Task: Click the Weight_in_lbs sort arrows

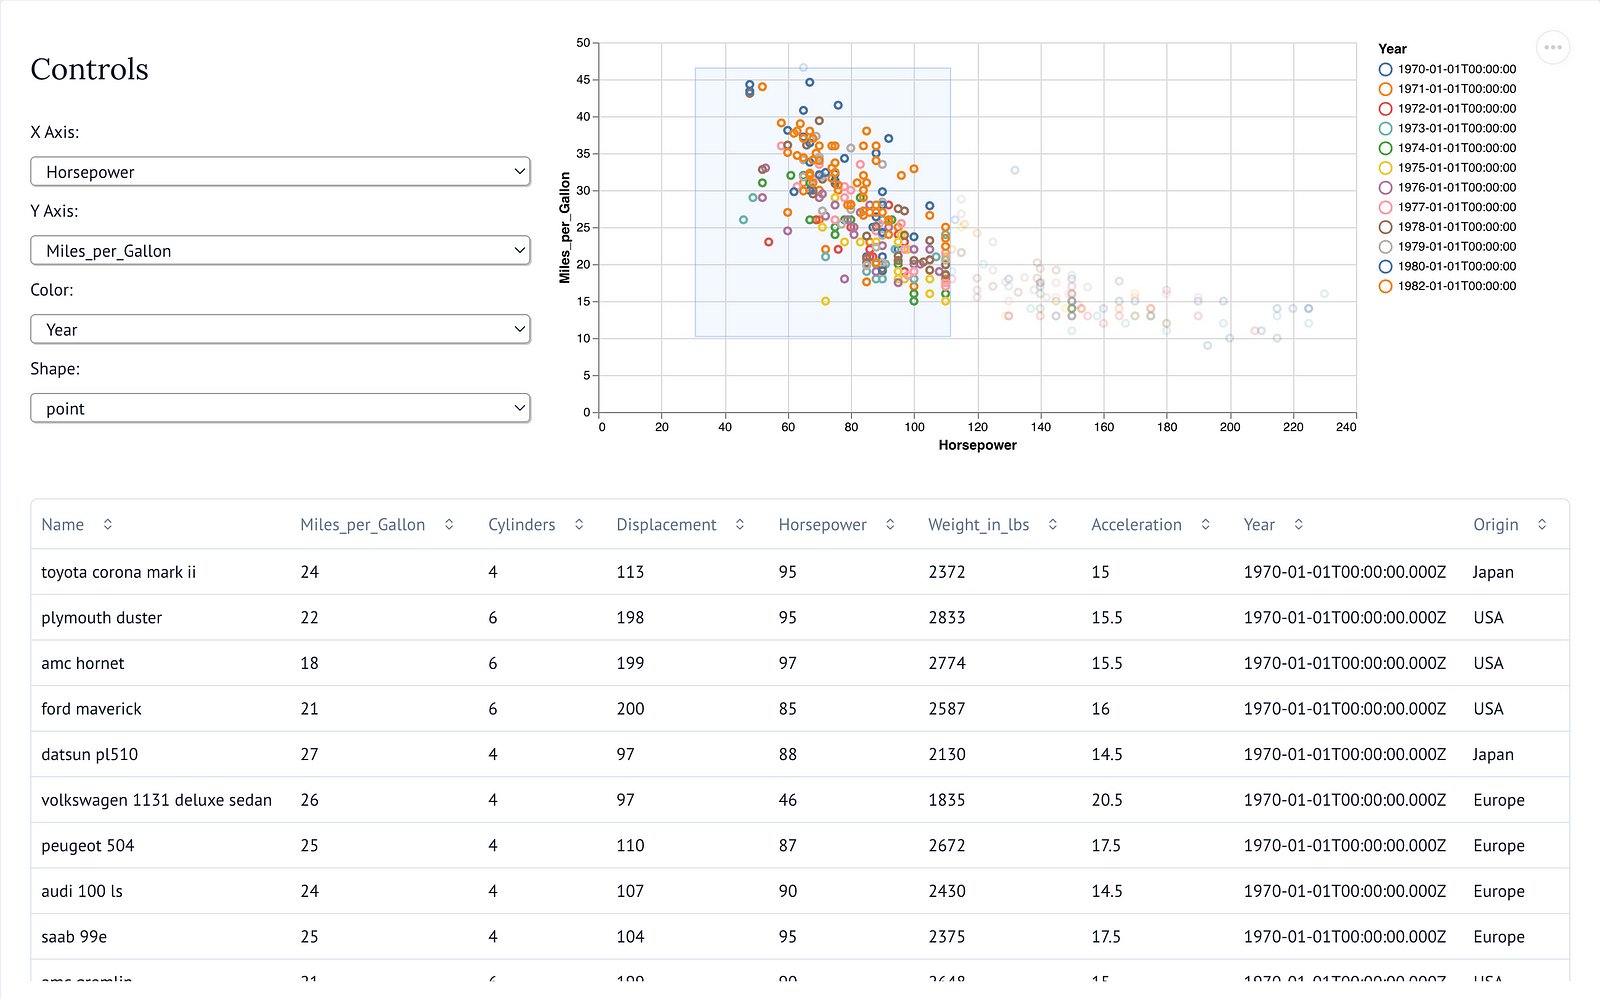Action: (x=1053, y=525)
